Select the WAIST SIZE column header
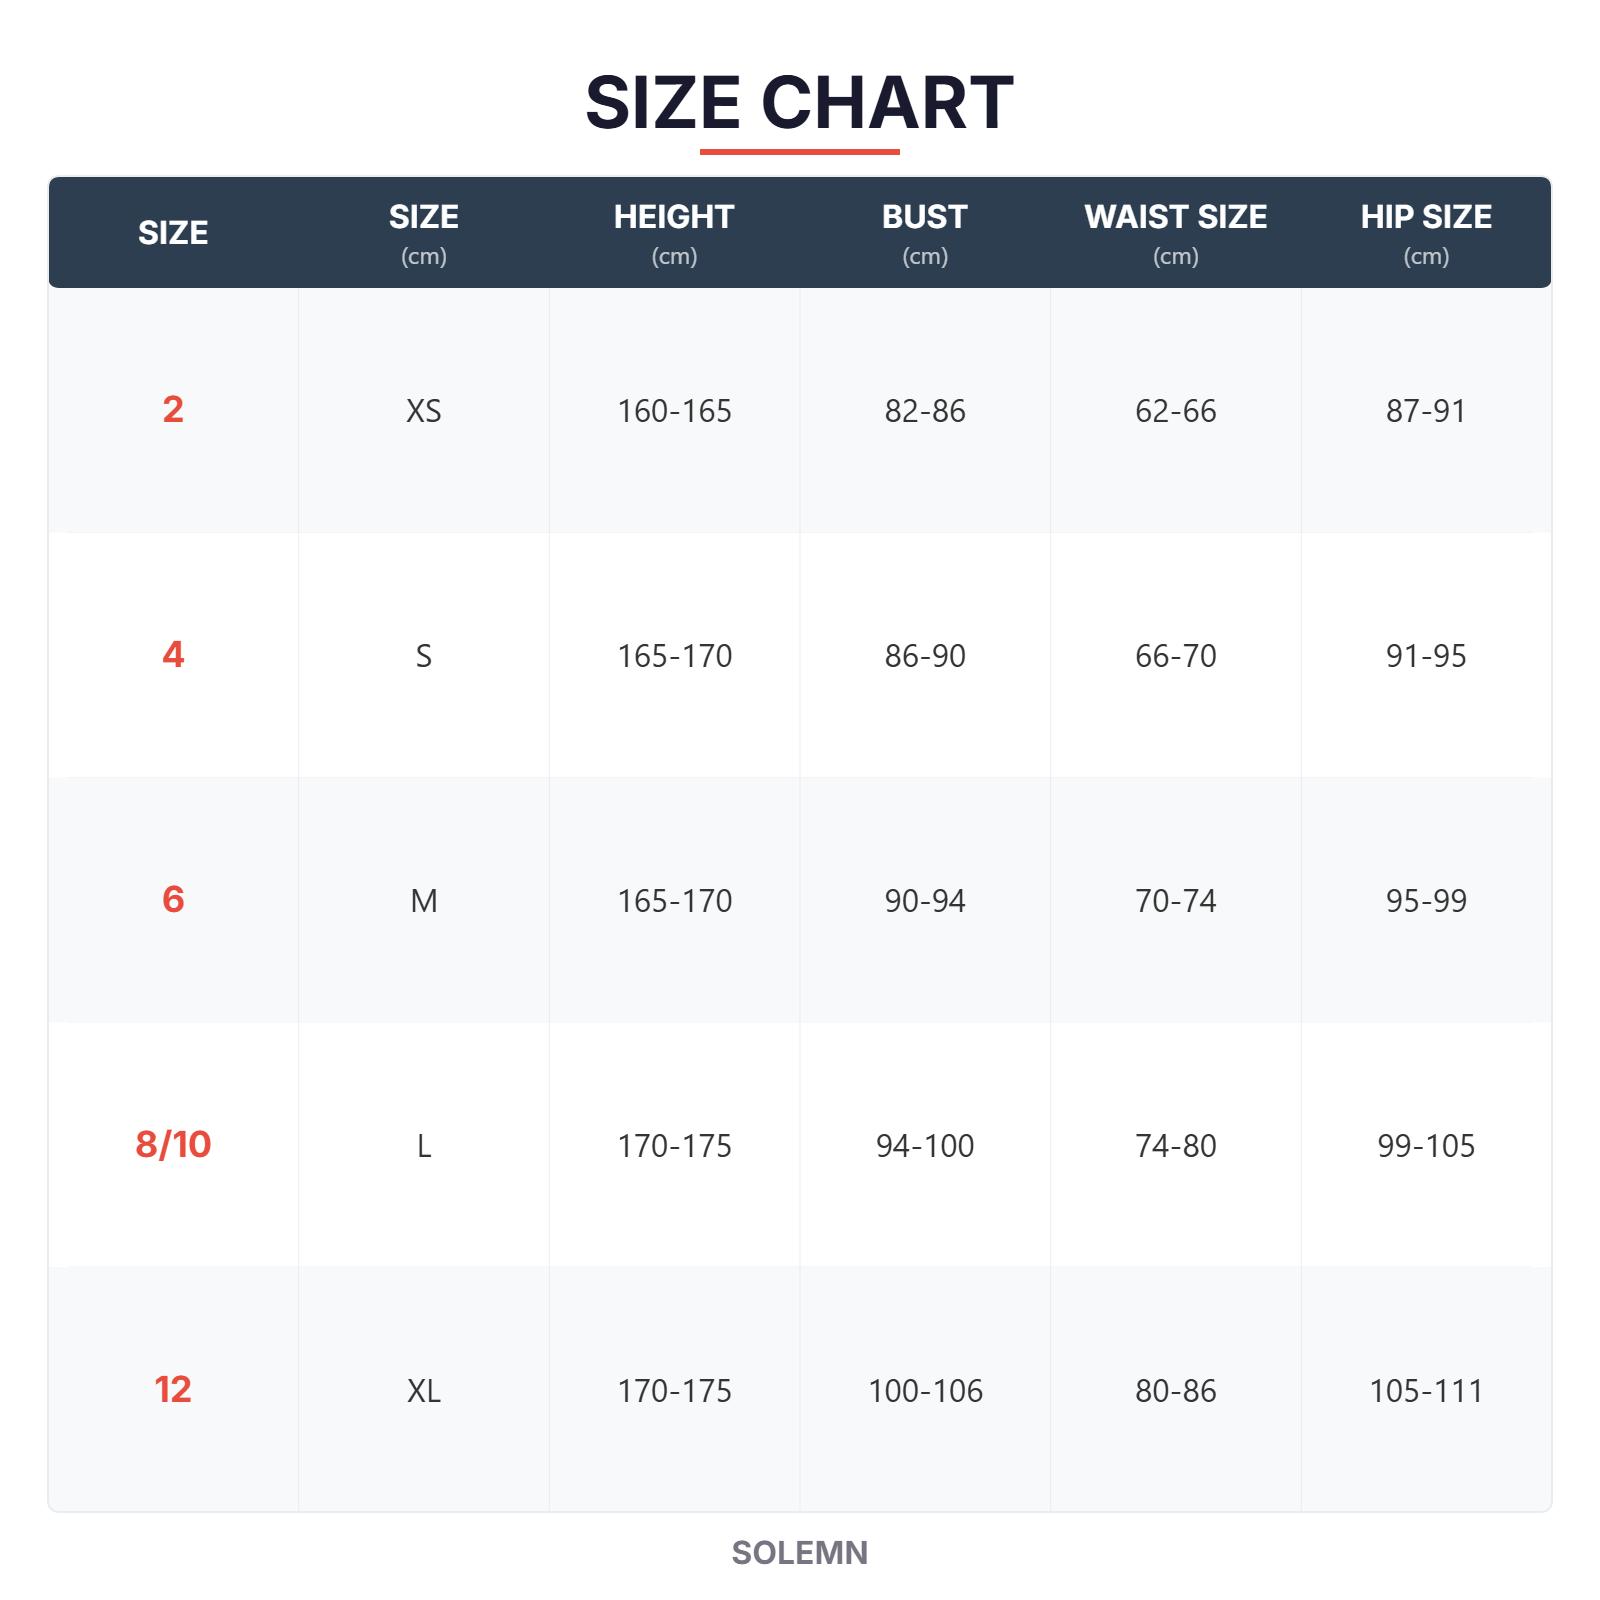Screen dimensions: 1600x1600 tap(1175, 232)
